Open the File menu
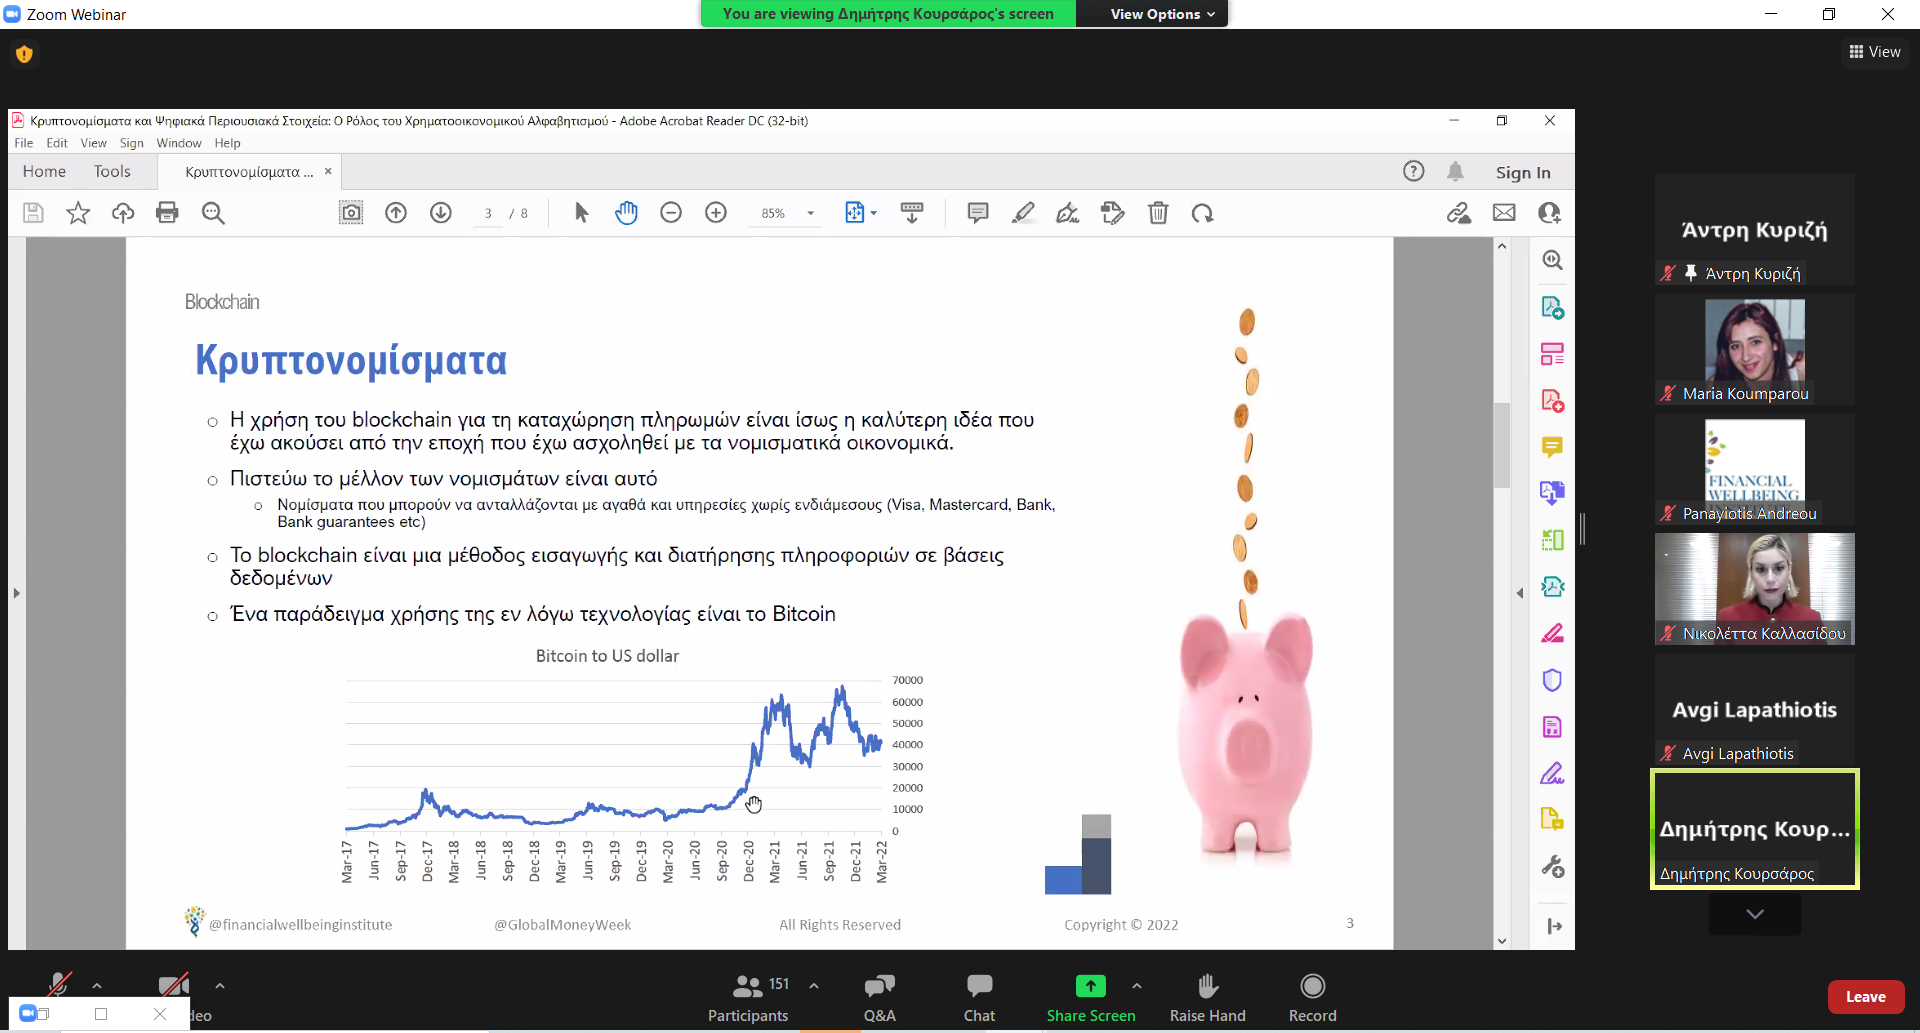The height and width of the screenshot is (1033, 1920). tap(24, 143)
